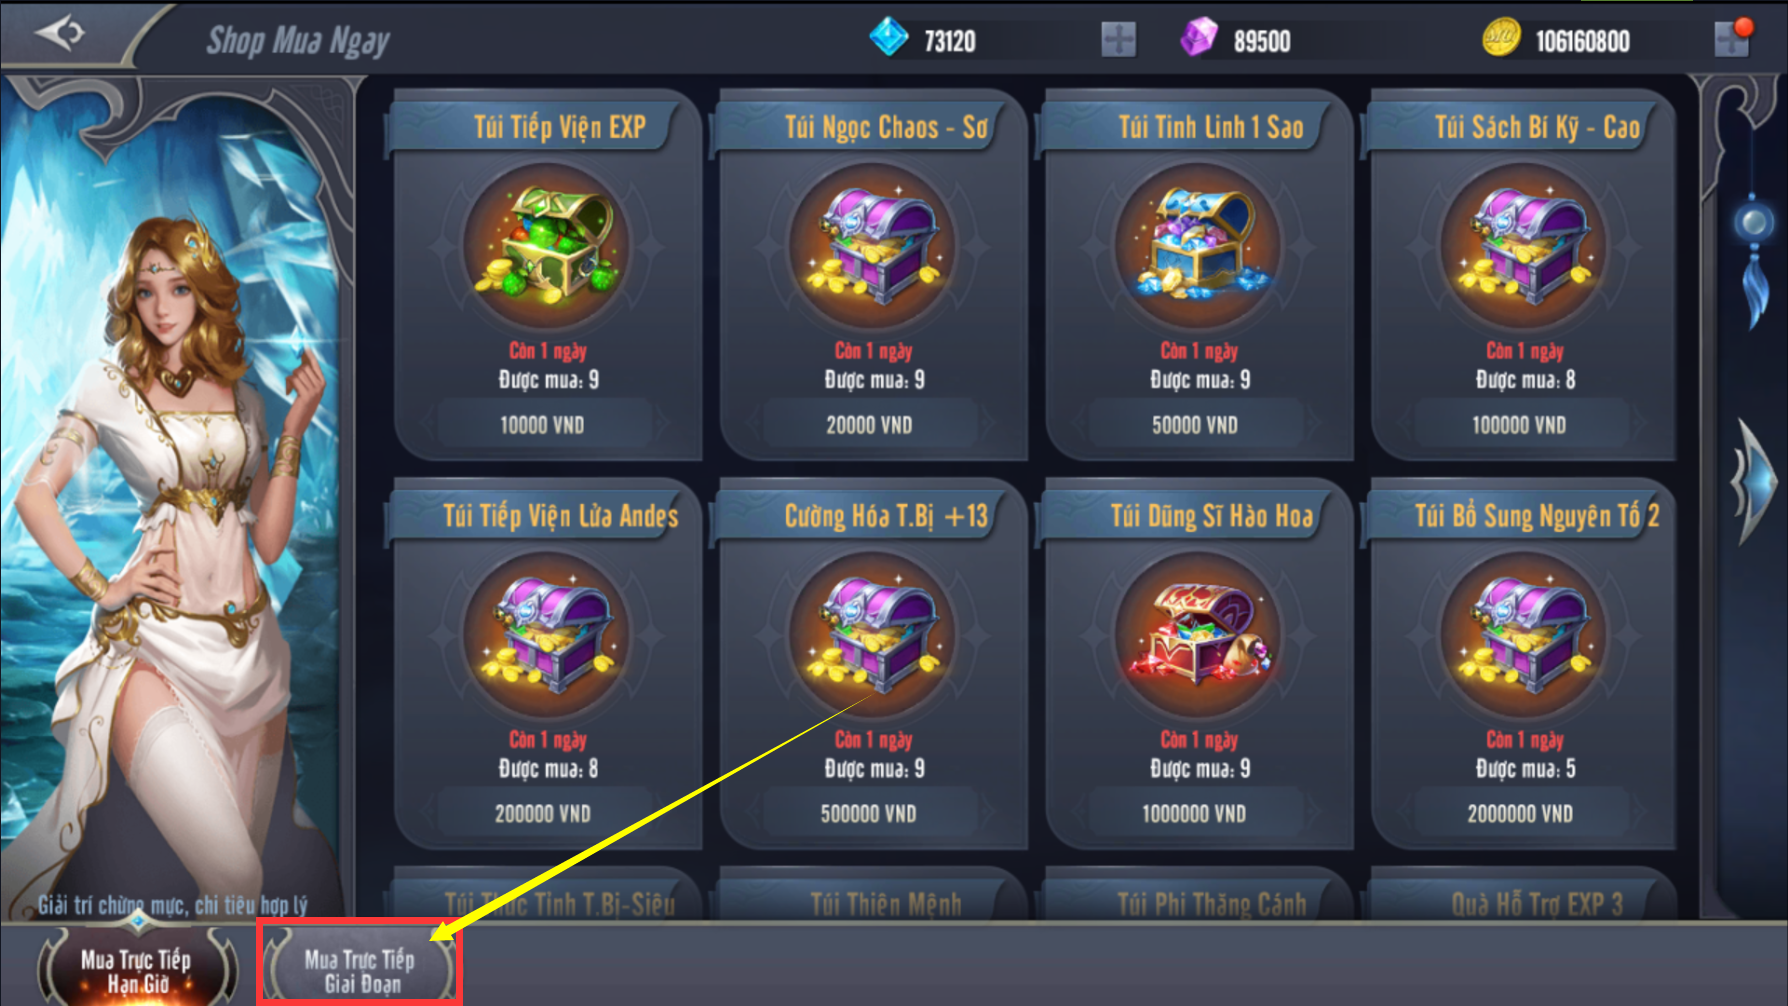Viewport: 1788px width, 1006px height.
Task: Buy Túi Tiếp Viện EXP for 10000 VND
Action: pos(543,425)
